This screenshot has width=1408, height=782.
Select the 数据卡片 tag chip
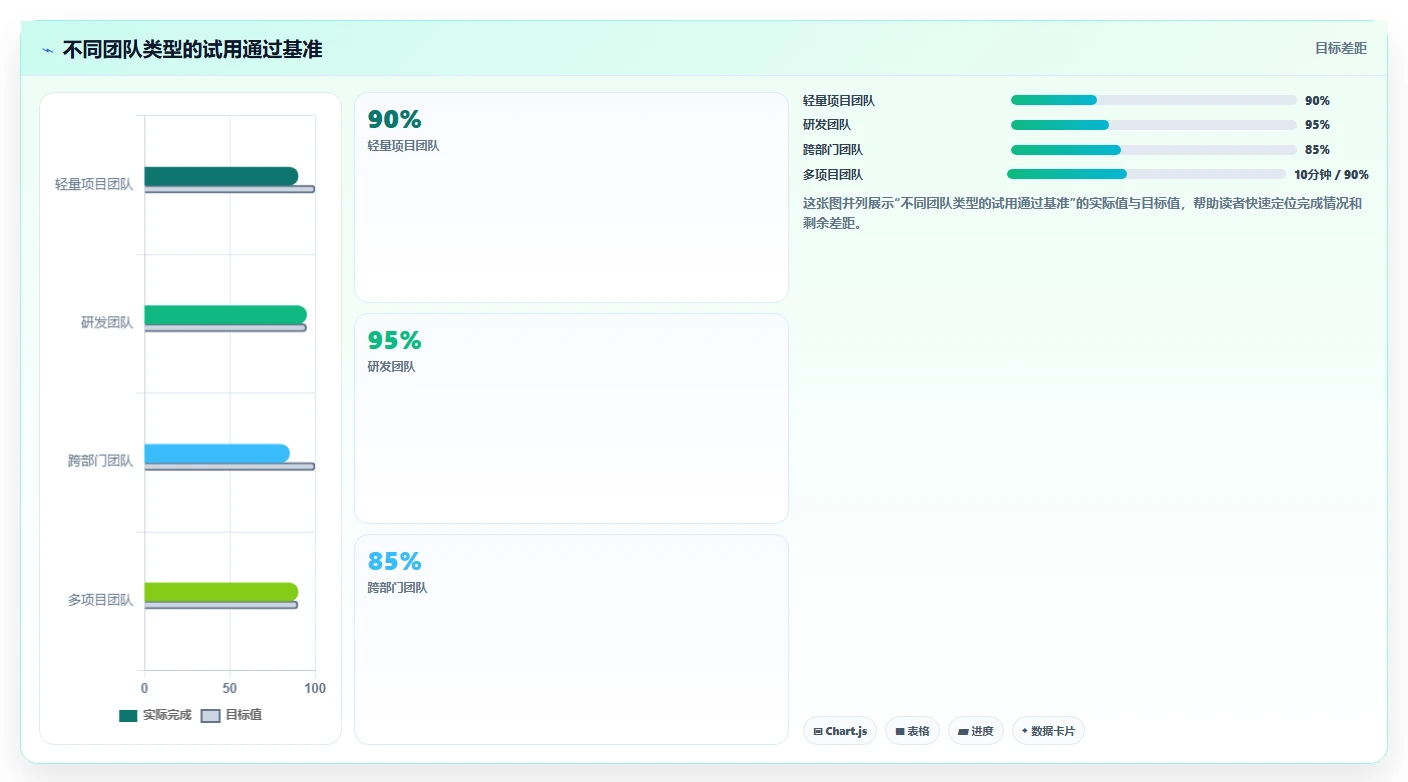coord(1048,731)
